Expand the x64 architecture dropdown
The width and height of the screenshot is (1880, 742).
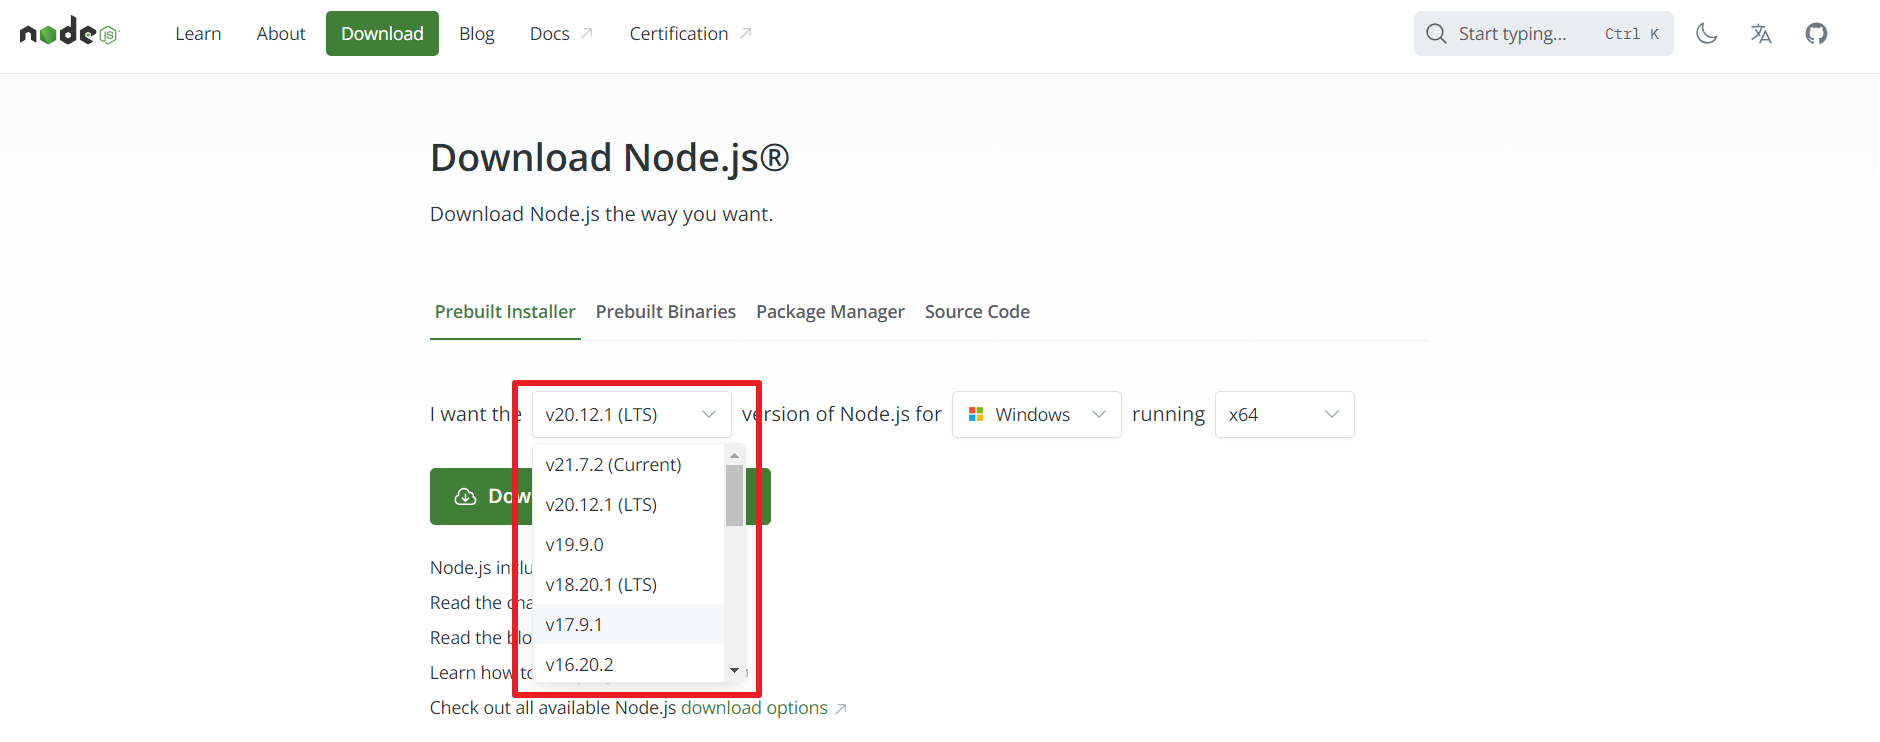pyautogui.click(x=1285, y=414)
